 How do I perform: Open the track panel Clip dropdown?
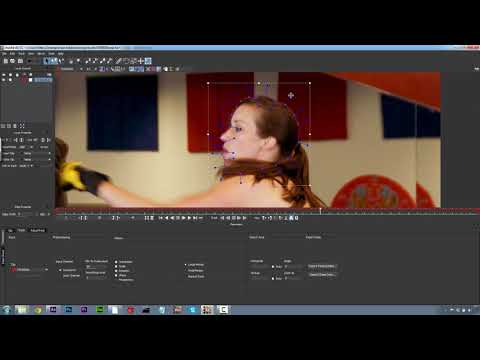pos(32,269)
